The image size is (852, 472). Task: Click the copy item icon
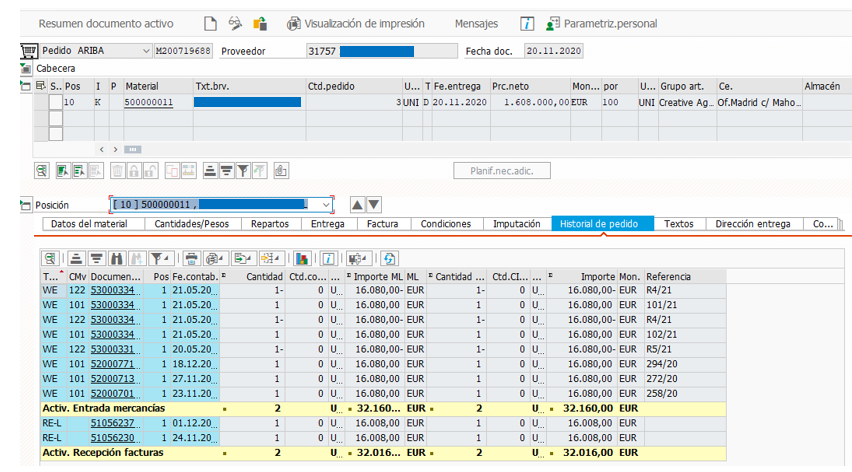[172, 171]
